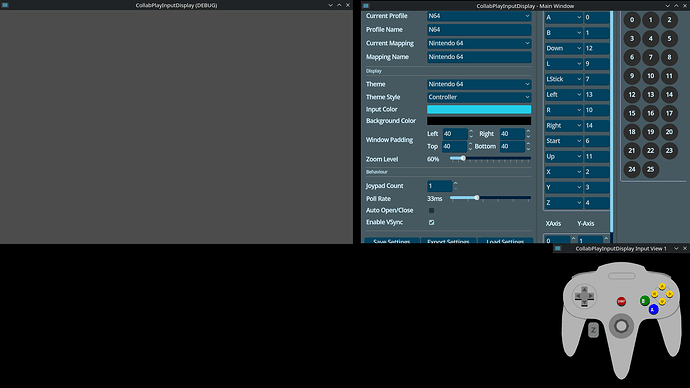The width and height of the screenshot is (690, 388).
Task: Click the D-pad on the N64 controller
Action: (584, 296)
